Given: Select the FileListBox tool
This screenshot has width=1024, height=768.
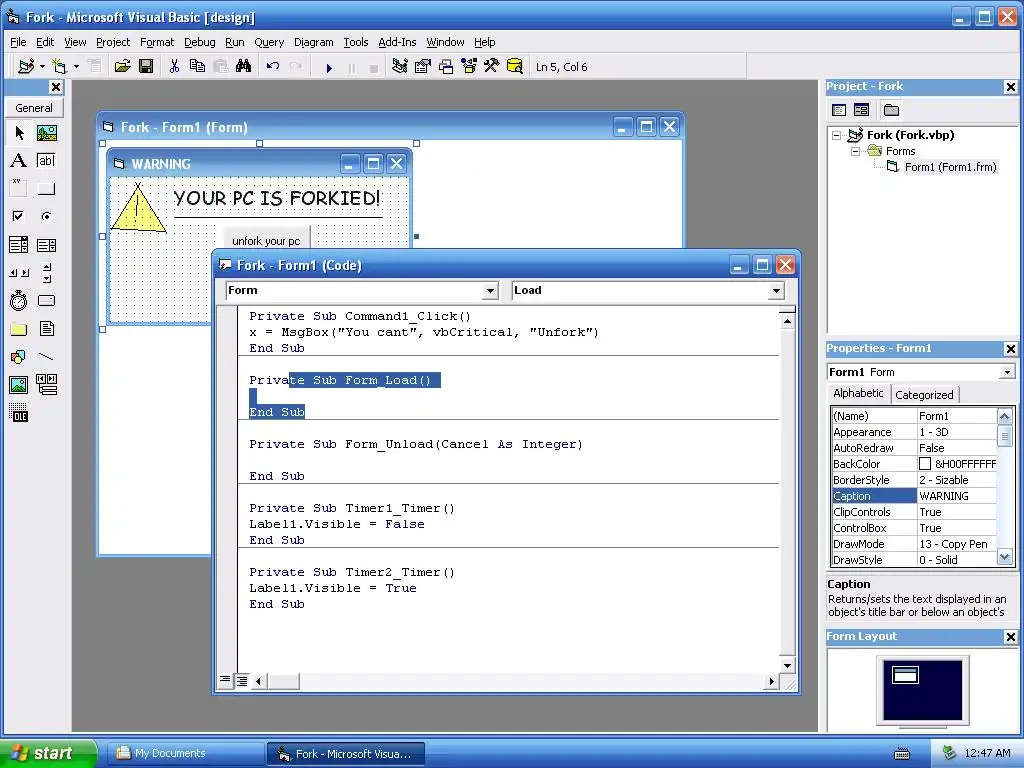Looking at the screenshot, I should click(x=46, y=328).
